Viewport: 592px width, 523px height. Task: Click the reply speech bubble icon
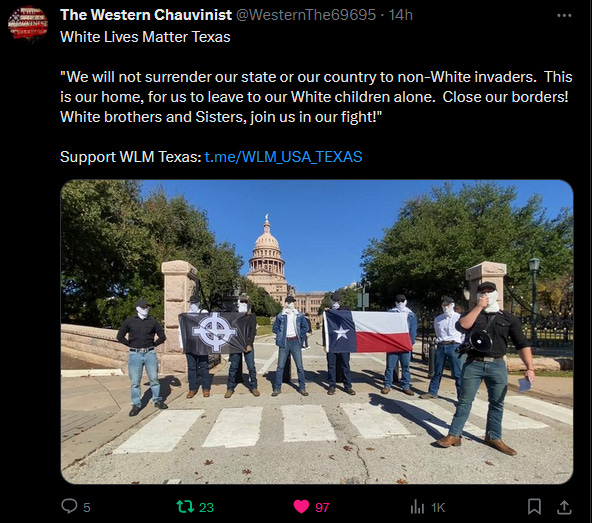coord(69,506)
